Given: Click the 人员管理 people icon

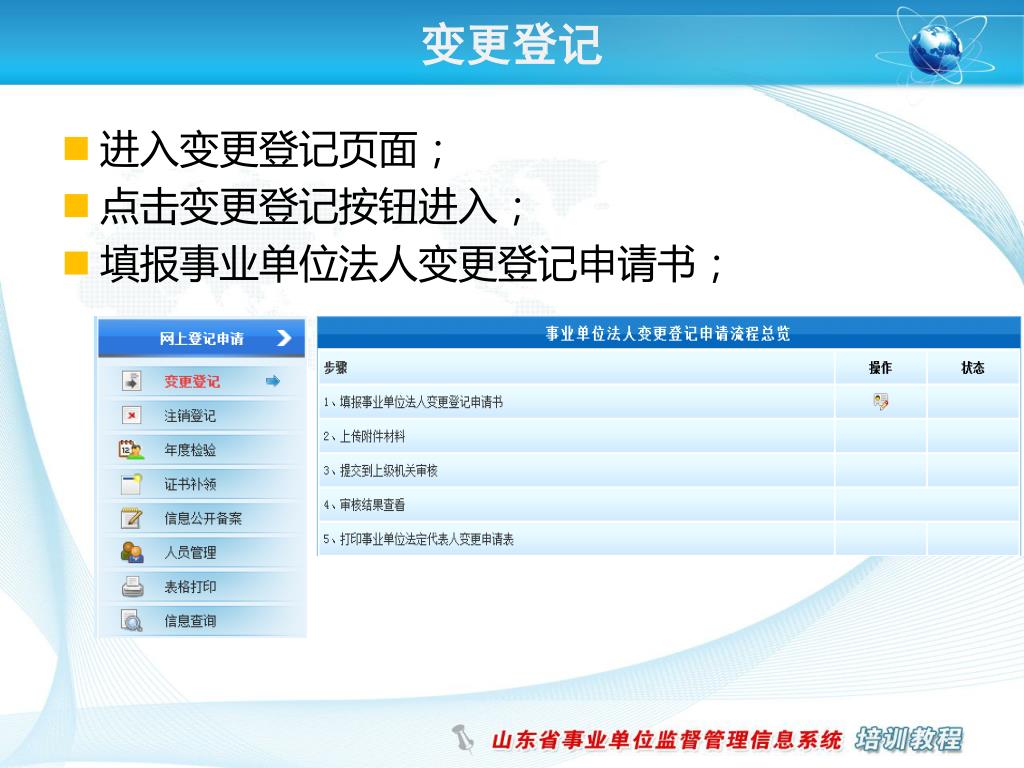Looking at the screenshot, I should (x=132, y=552).
